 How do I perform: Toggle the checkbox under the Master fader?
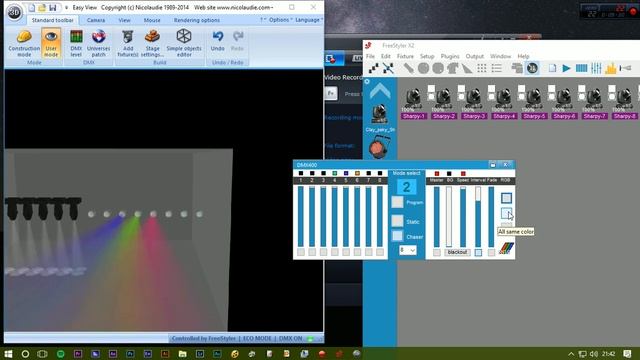tap(436, 253)
